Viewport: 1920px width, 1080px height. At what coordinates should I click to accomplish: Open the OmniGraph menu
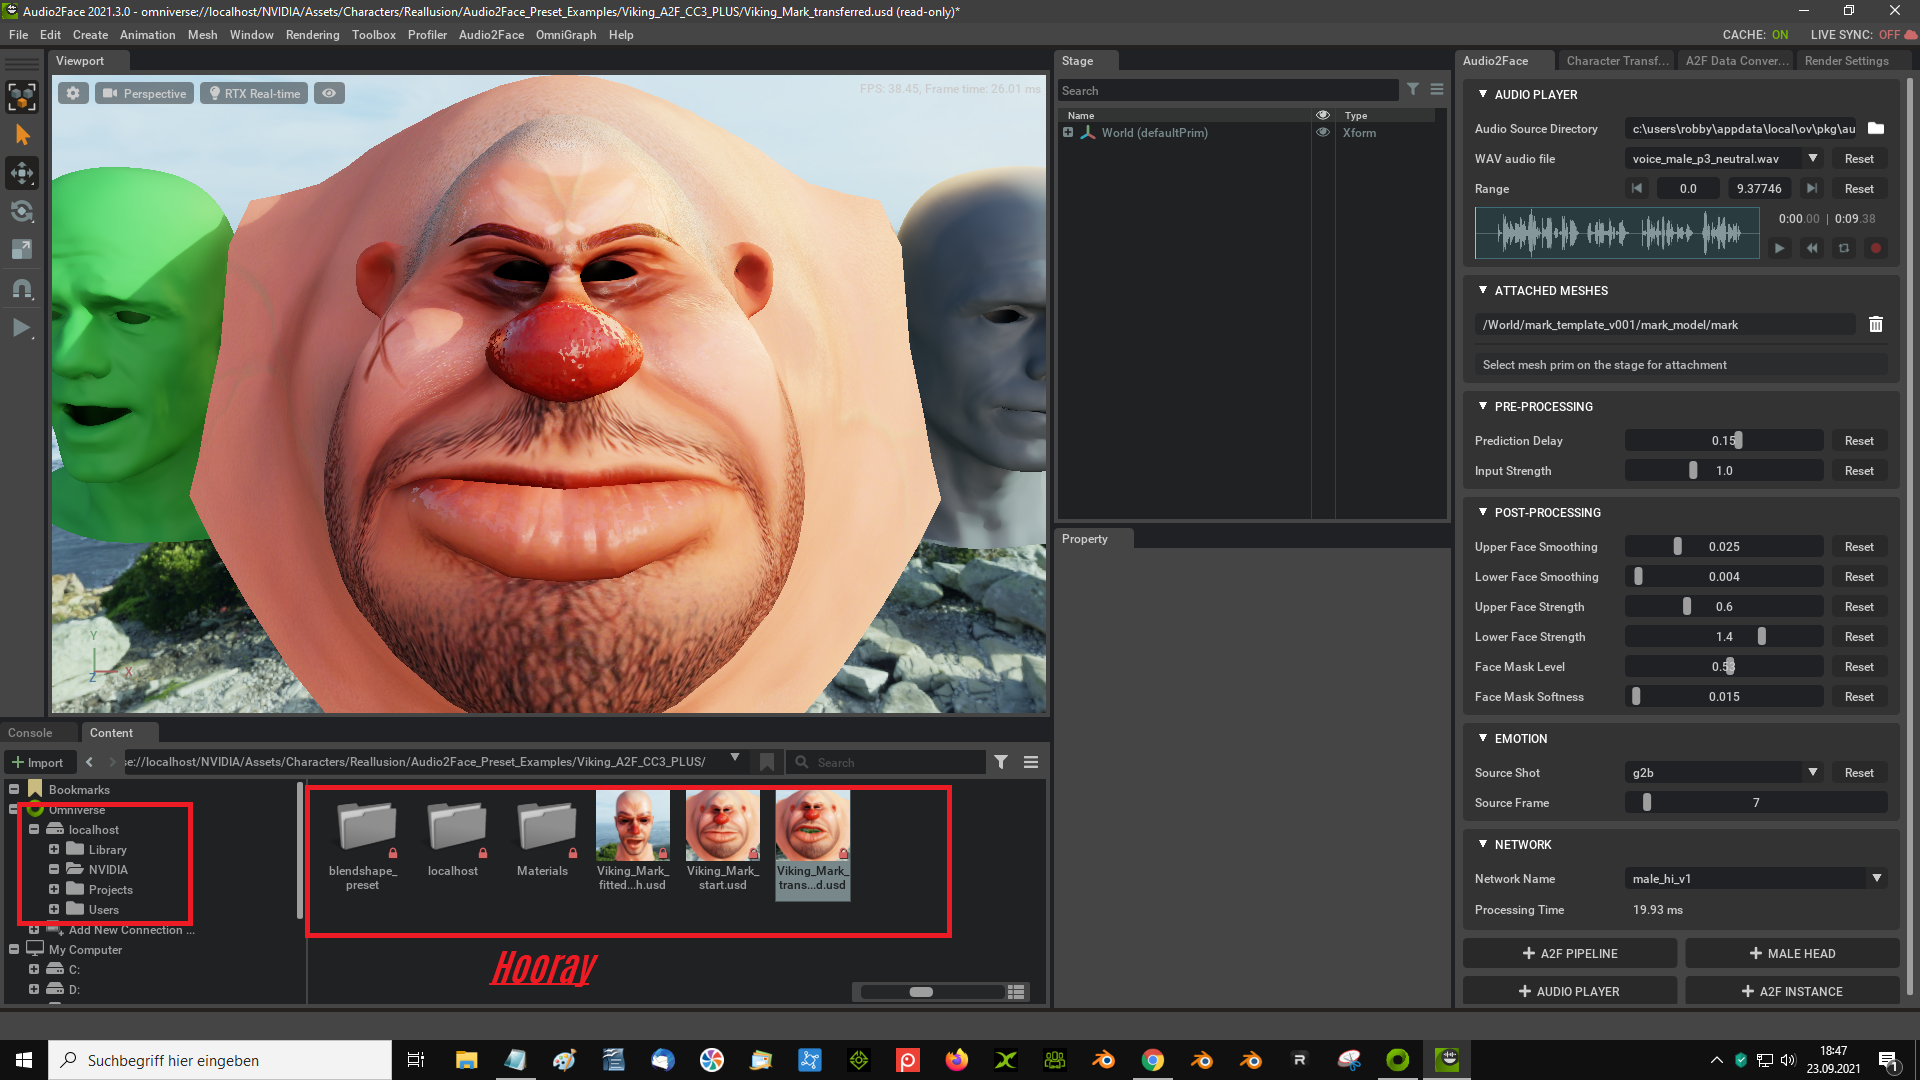pyautogui.click(x=566, y=34)
